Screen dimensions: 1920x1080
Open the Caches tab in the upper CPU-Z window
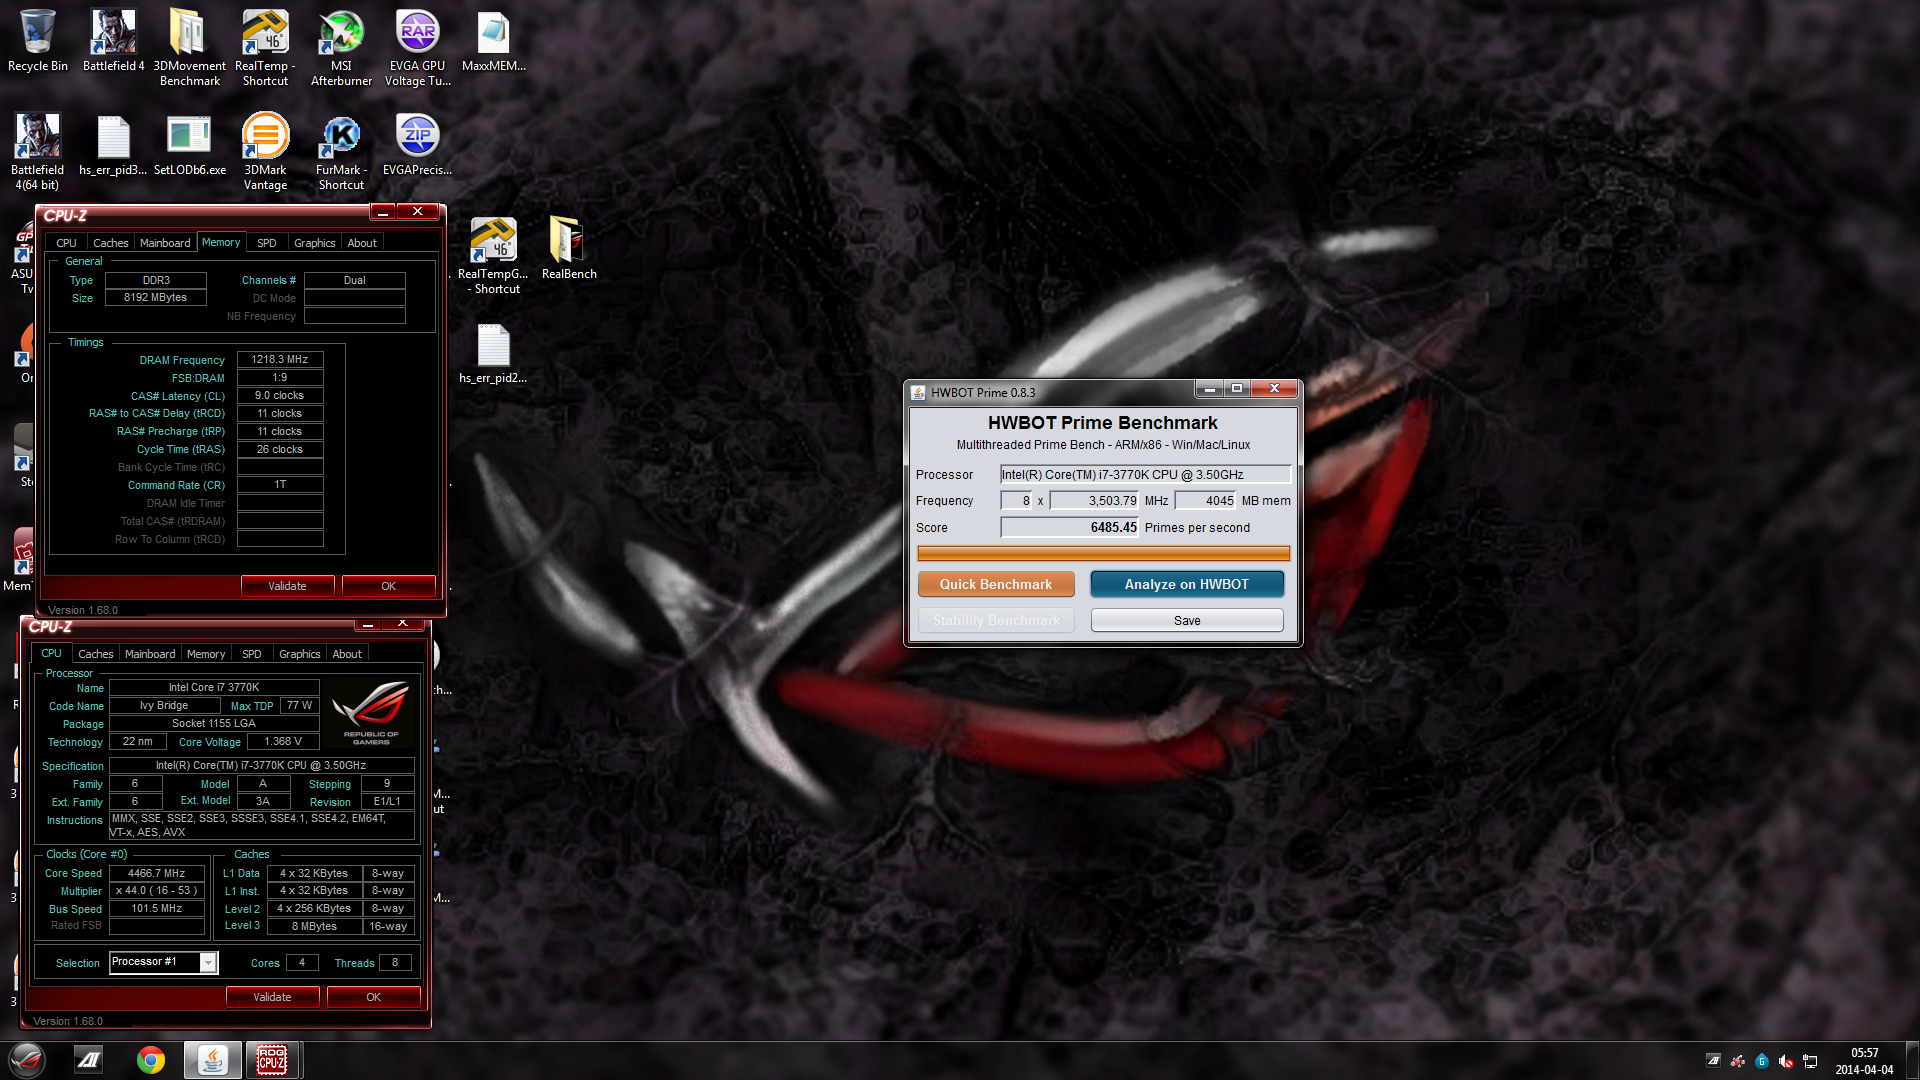[110, 243]
